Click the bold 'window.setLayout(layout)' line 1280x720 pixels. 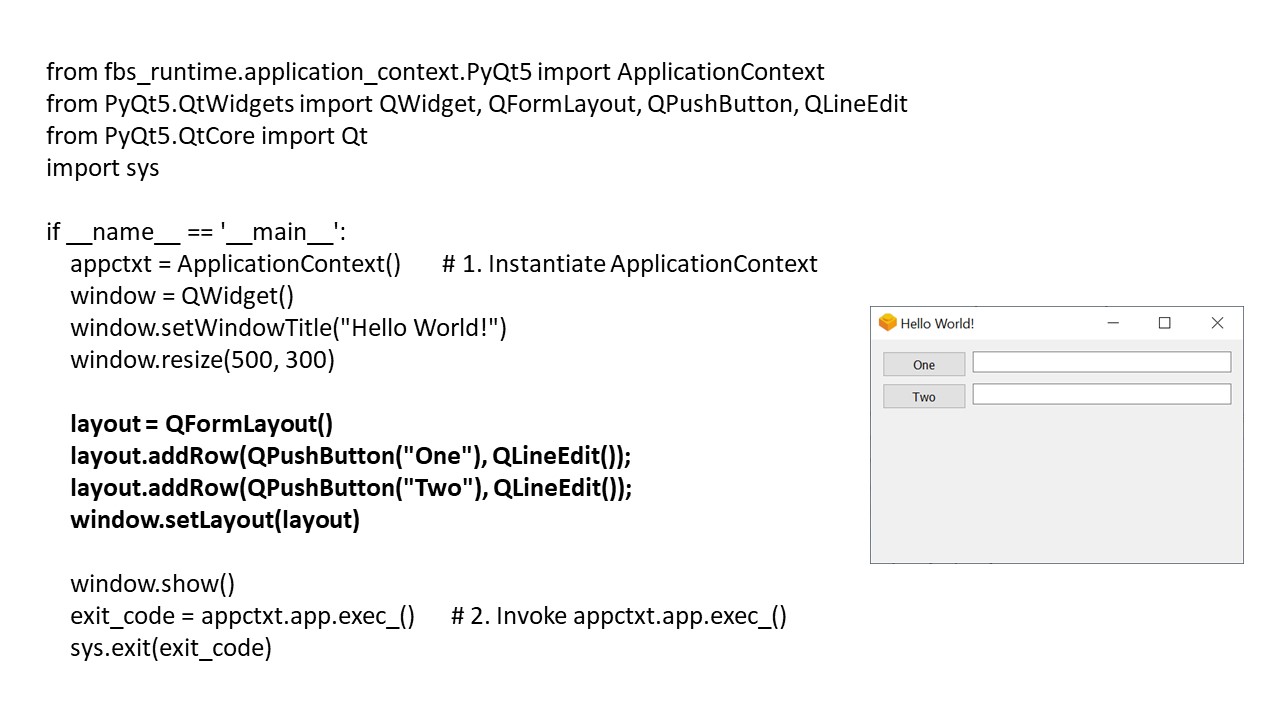click(x=214, y=520)
